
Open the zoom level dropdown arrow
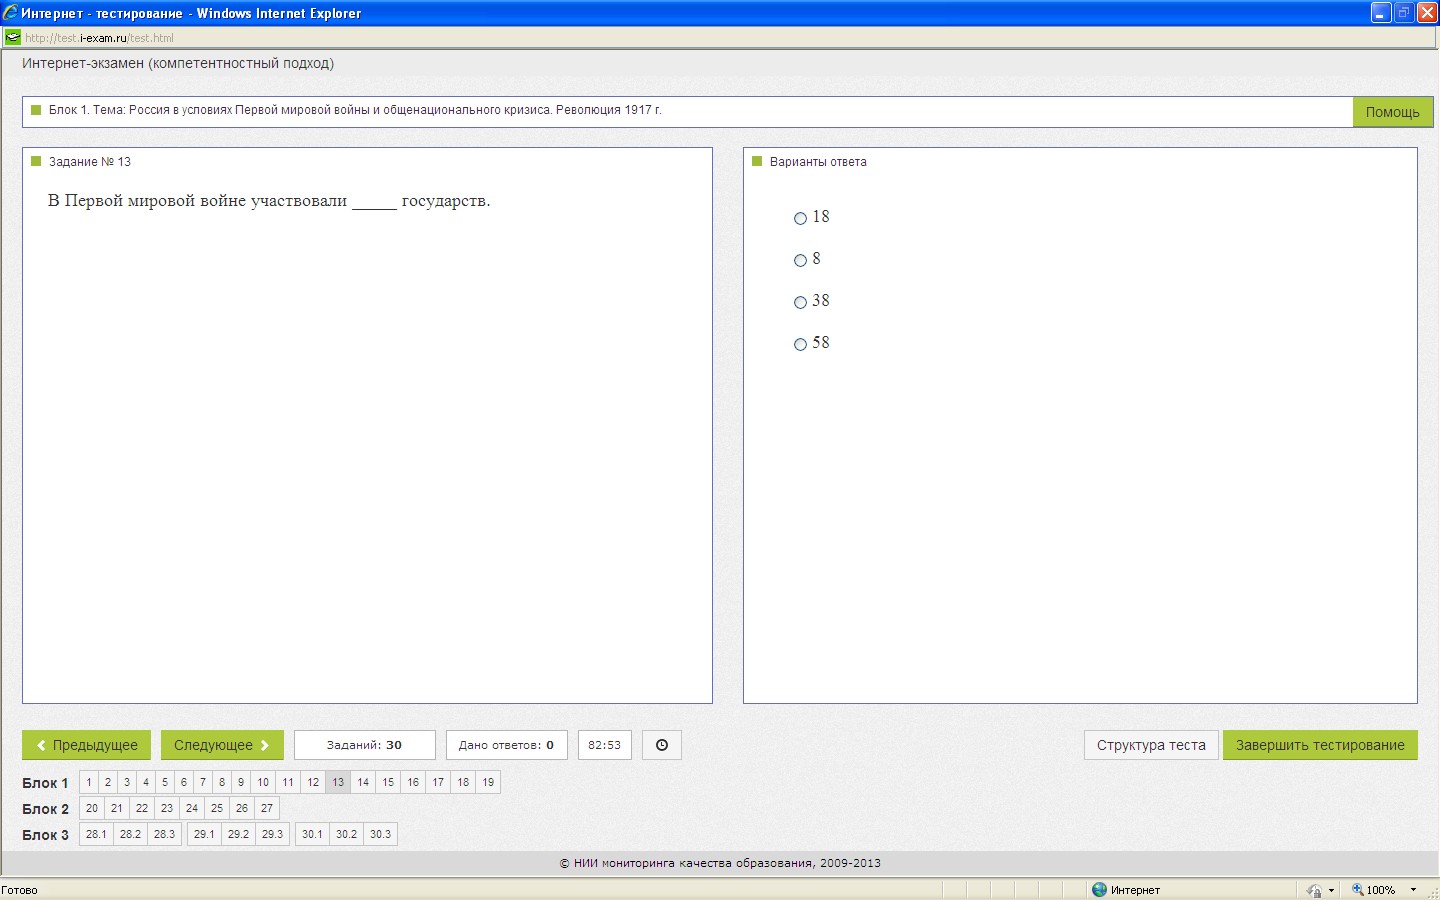[1413, 889]
